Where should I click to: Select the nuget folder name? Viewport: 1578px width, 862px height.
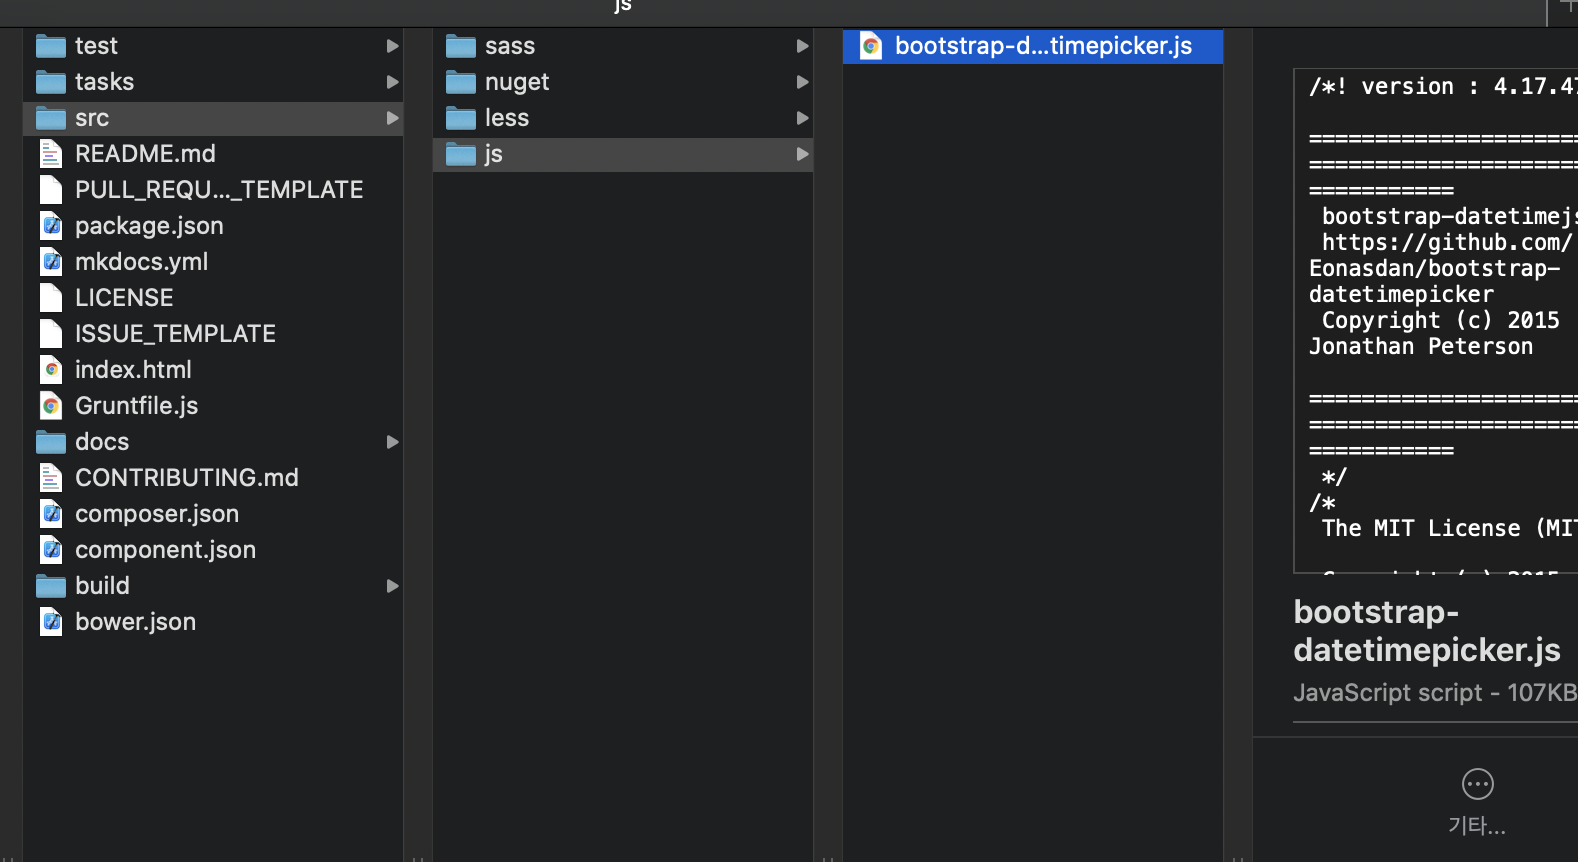point(517,83)
